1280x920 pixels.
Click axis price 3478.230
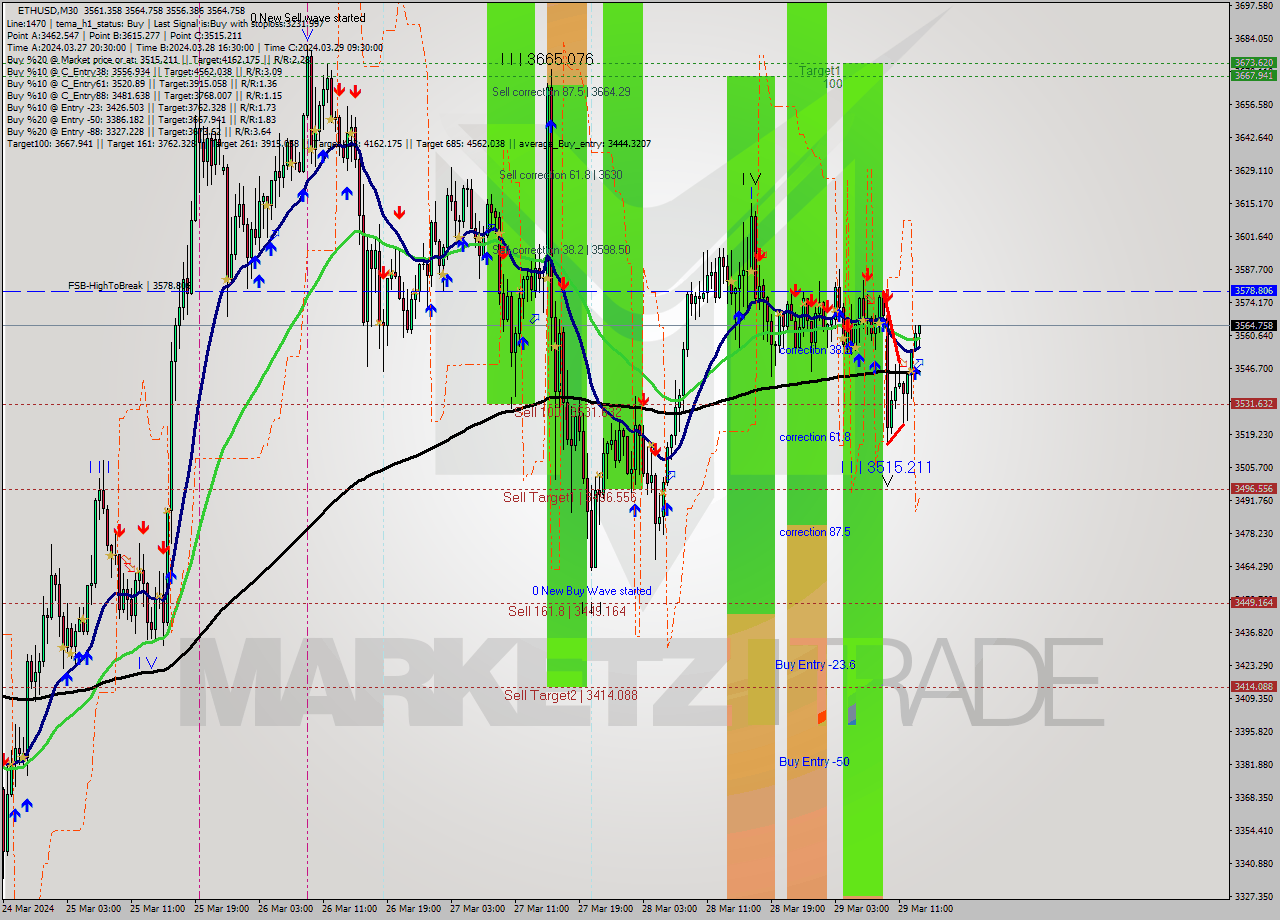[x=1253, y=534]
